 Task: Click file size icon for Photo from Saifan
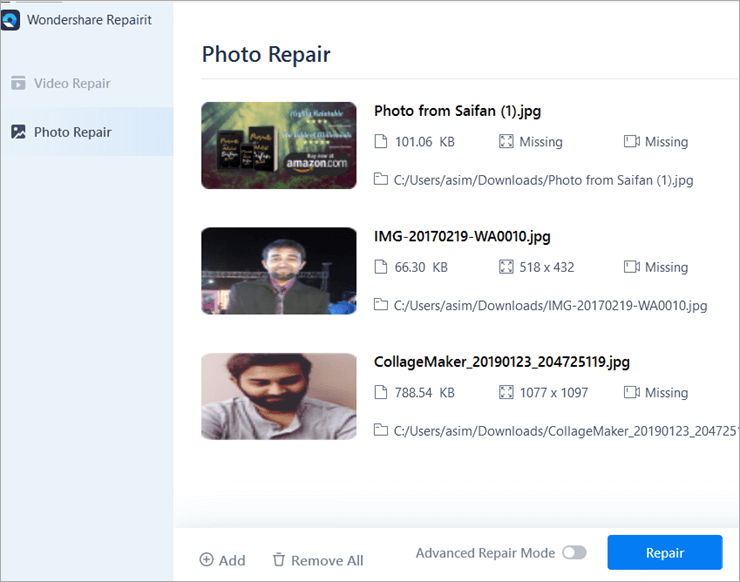pos(380,142)
